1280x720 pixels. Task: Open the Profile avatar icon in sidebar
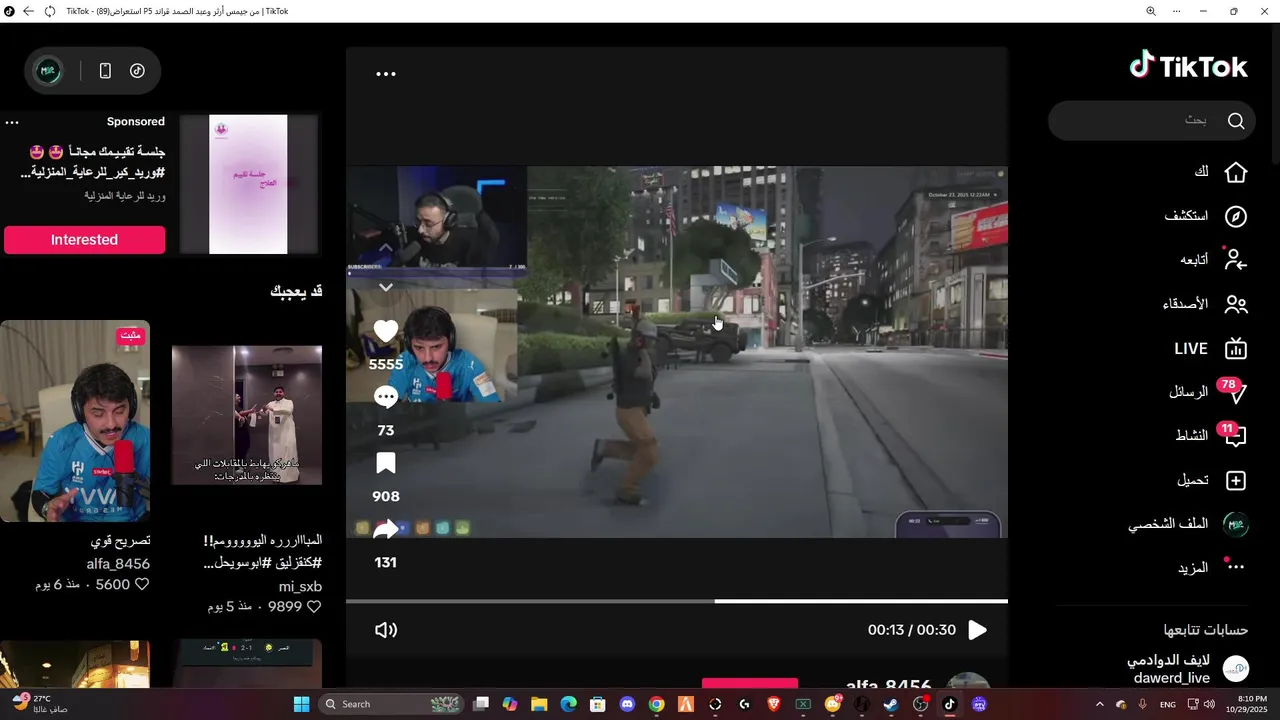click(1236, 524)
